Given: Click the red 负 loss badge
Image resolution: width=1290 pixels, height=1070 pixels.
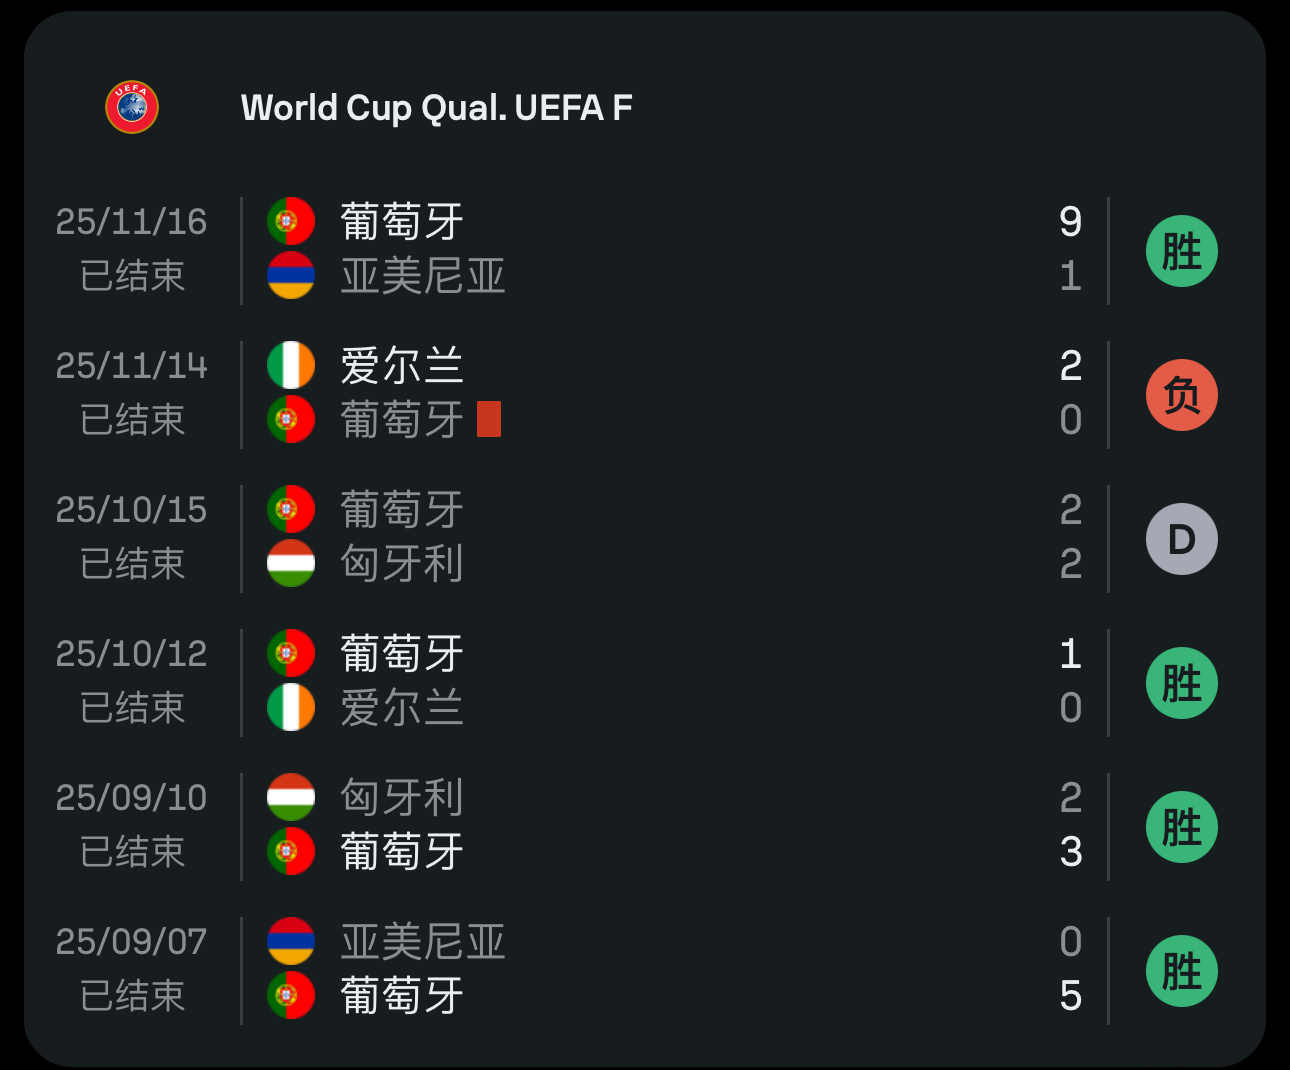Looking at the screenshot, I should (1181, 395).
